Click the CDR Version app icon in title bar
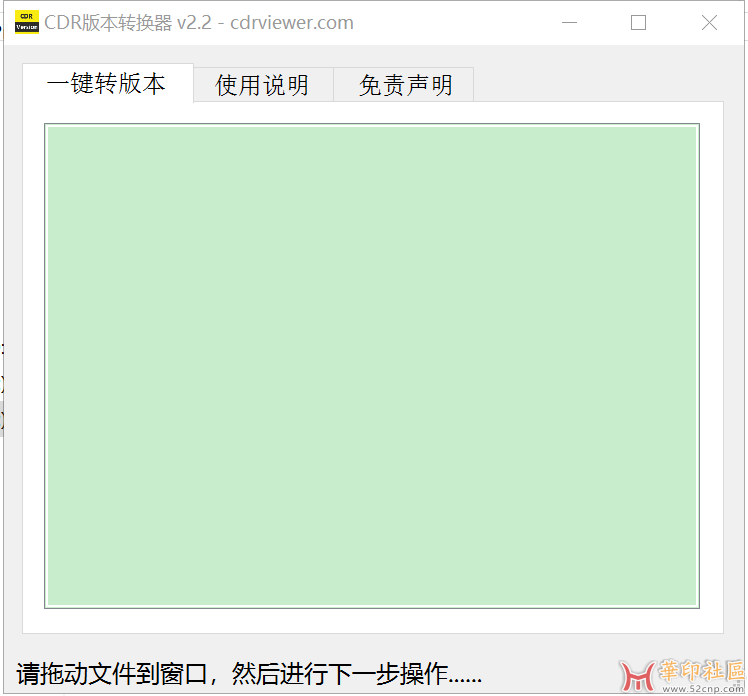The image size is (748, 696). (27, 22)
